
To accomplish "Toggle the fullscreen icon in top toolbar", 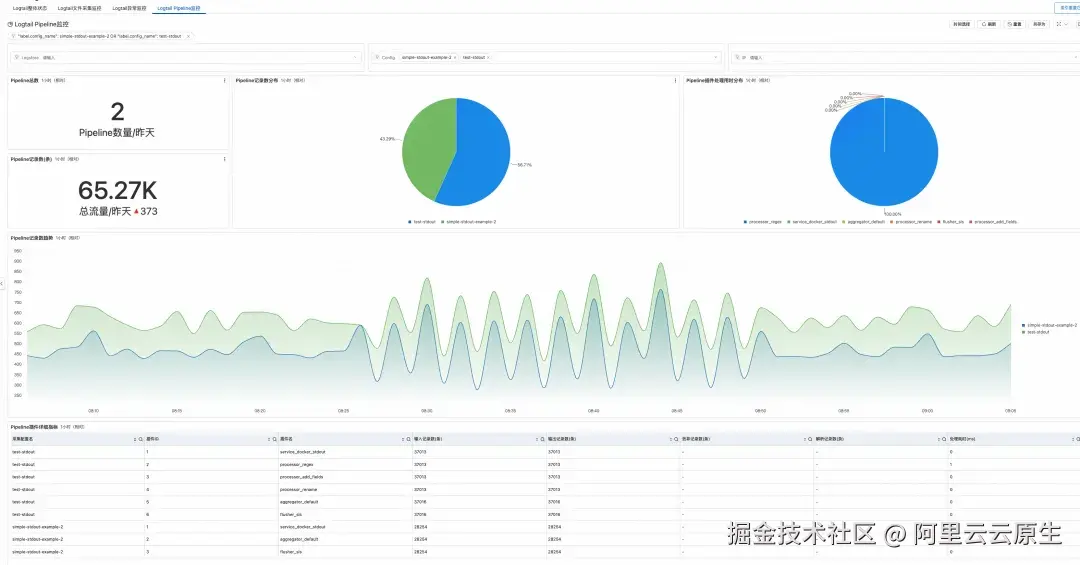I will click(x=1059, y=24).
